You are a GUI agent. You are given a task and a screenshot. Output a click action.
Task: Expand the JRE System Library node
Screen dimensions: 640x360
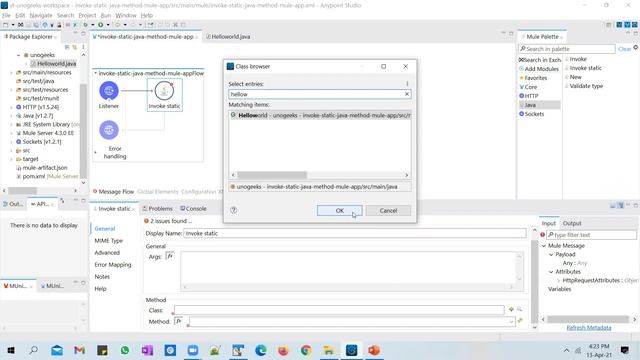11,124
